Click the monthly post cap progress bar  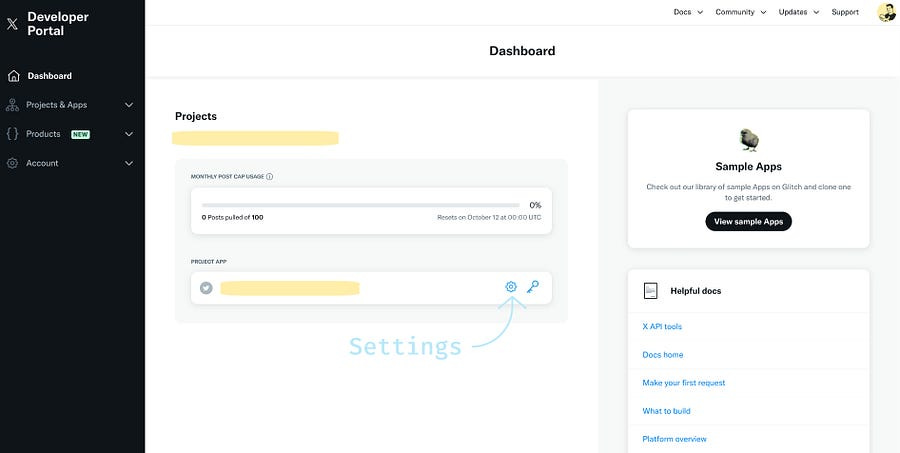[360, 205]
